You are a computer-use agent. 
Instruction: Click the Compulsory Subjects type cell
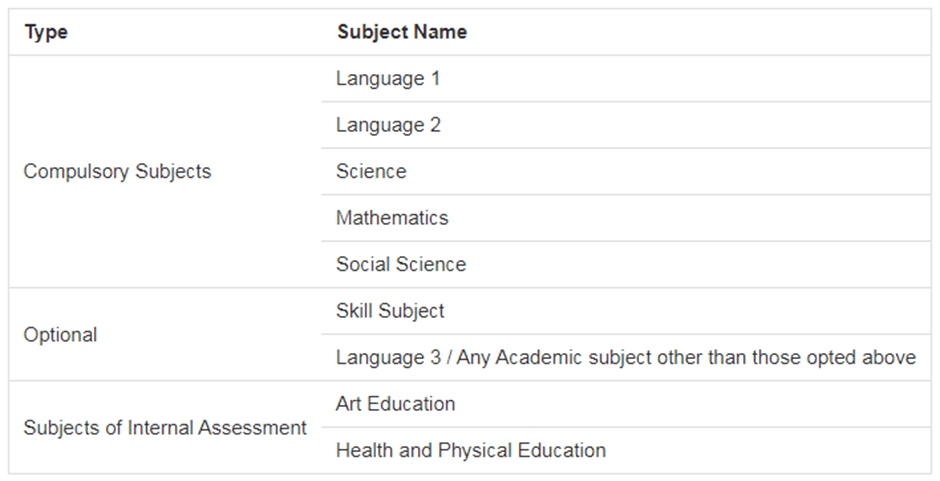(165, 172)
